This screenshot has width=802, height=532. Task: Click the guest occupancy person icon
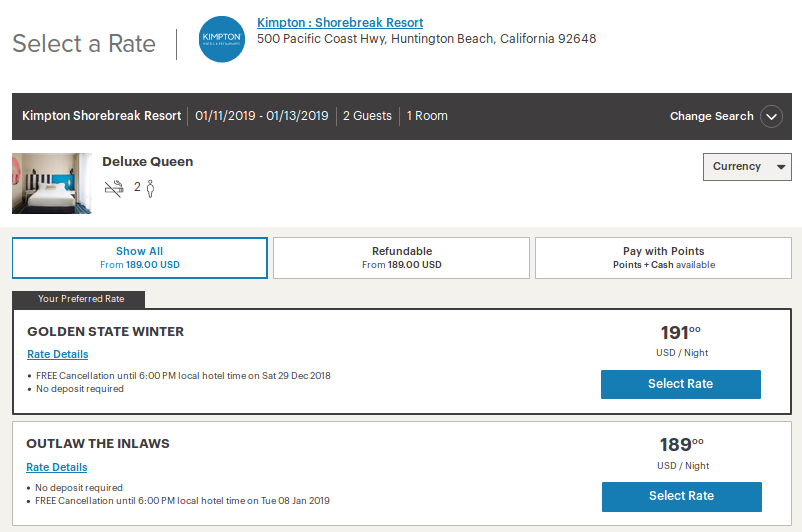click(150, 187)
